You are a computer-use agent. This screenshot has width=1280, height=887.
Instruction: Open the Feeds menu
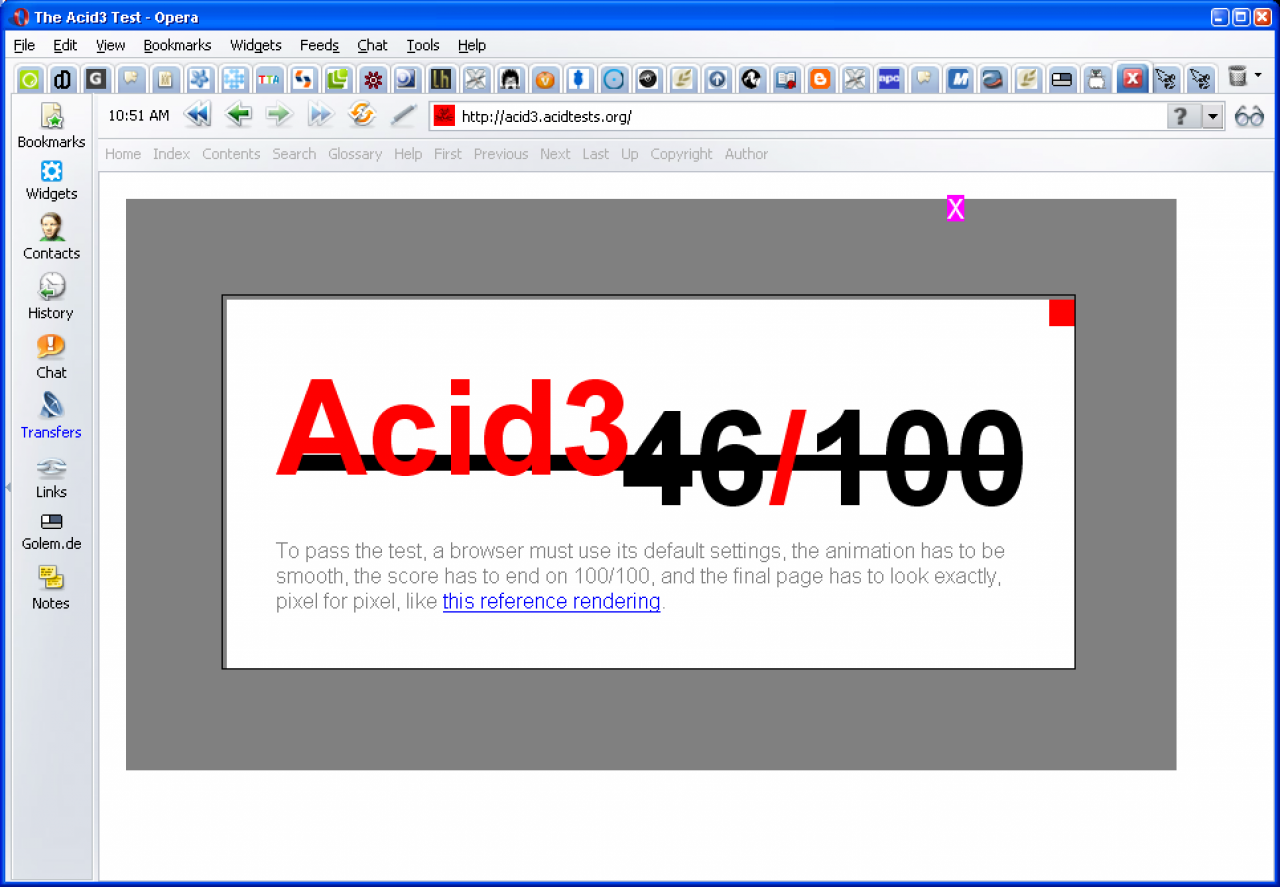tap(319, 45)
